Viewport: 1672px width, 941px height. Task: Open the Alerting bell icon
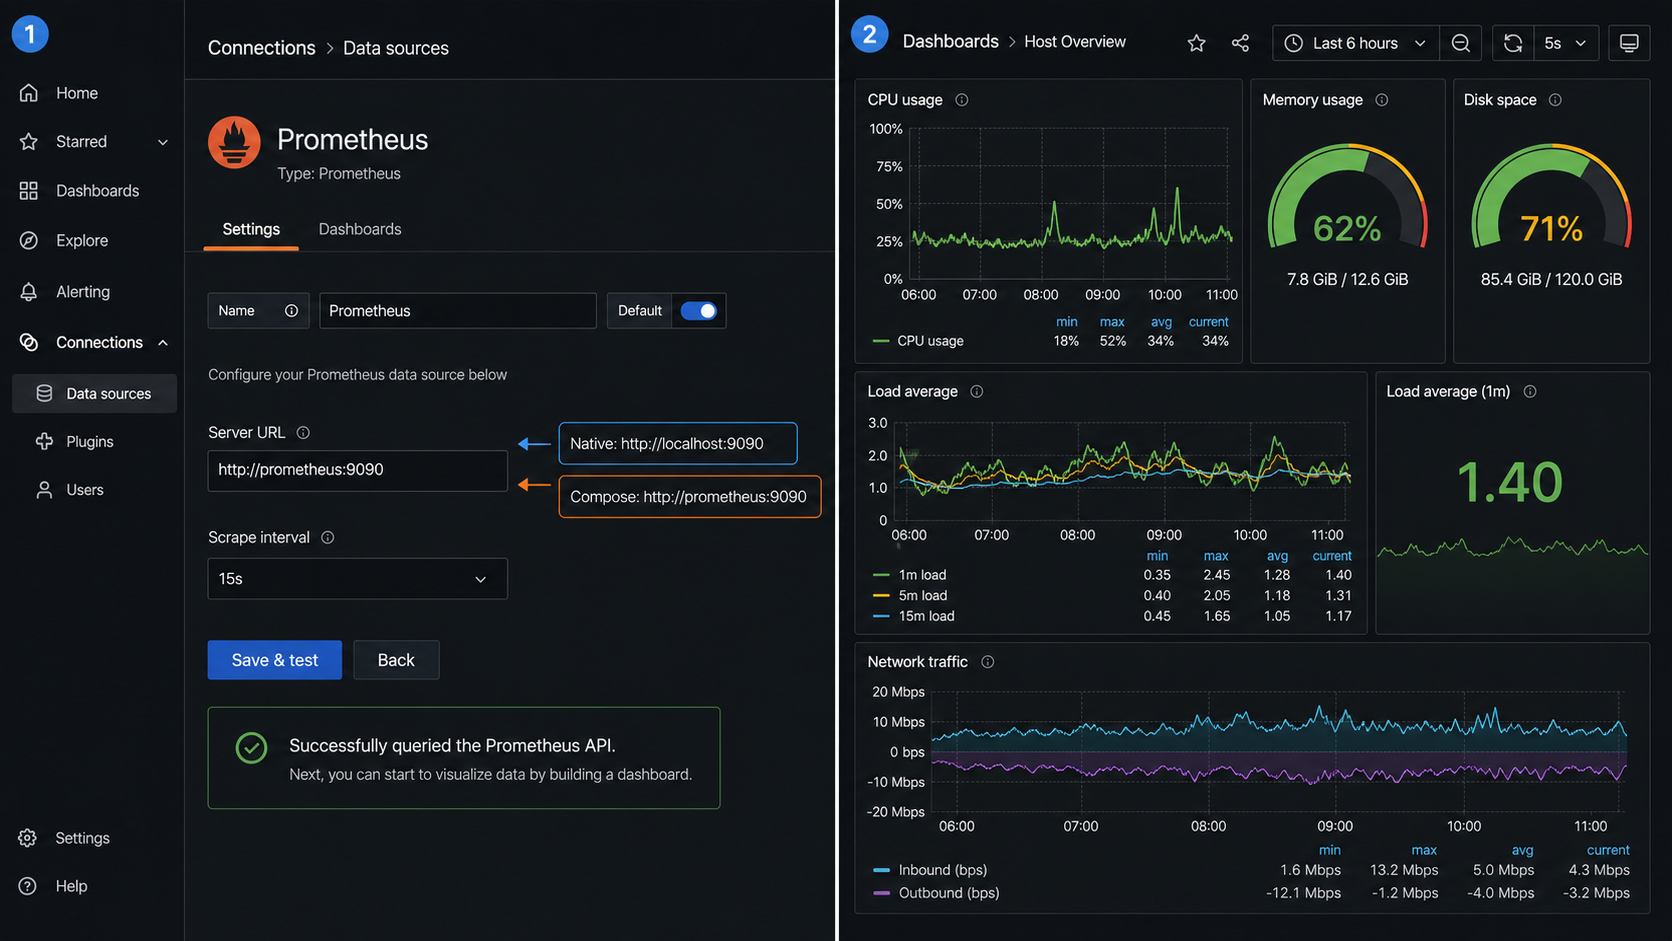(29, 292)
